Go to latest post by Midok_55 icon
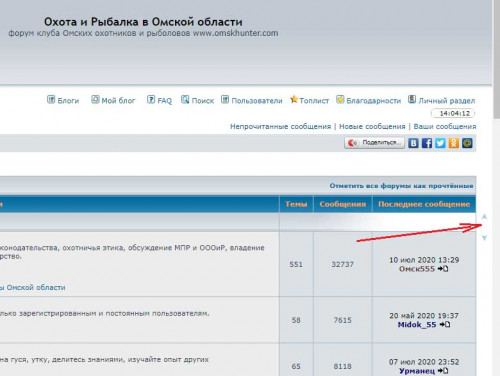The image size is (500, 376). click(445, 324)
